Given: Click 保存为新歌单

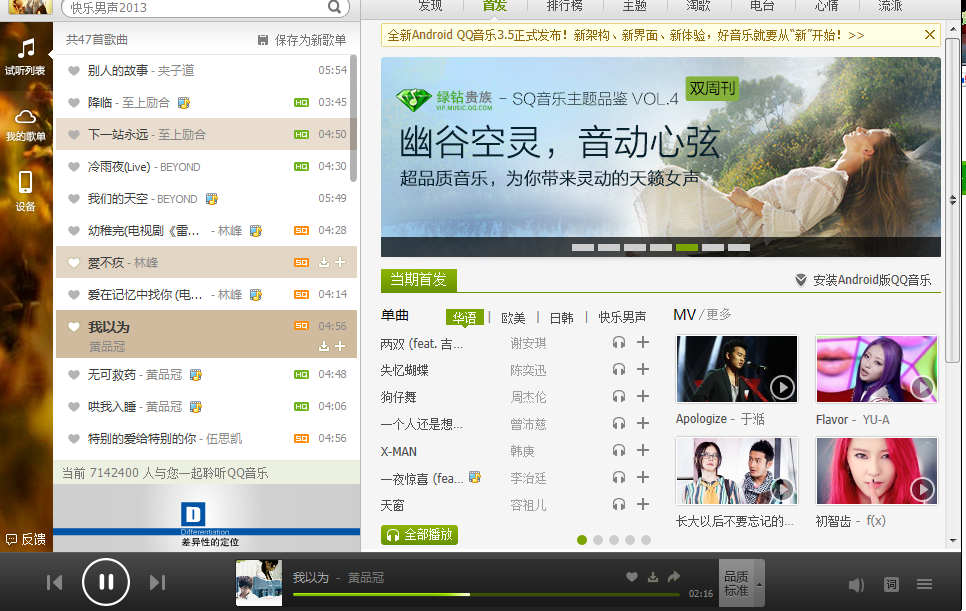Looking at the screenshot, I should pyautogui.click(x=310, y=40).
